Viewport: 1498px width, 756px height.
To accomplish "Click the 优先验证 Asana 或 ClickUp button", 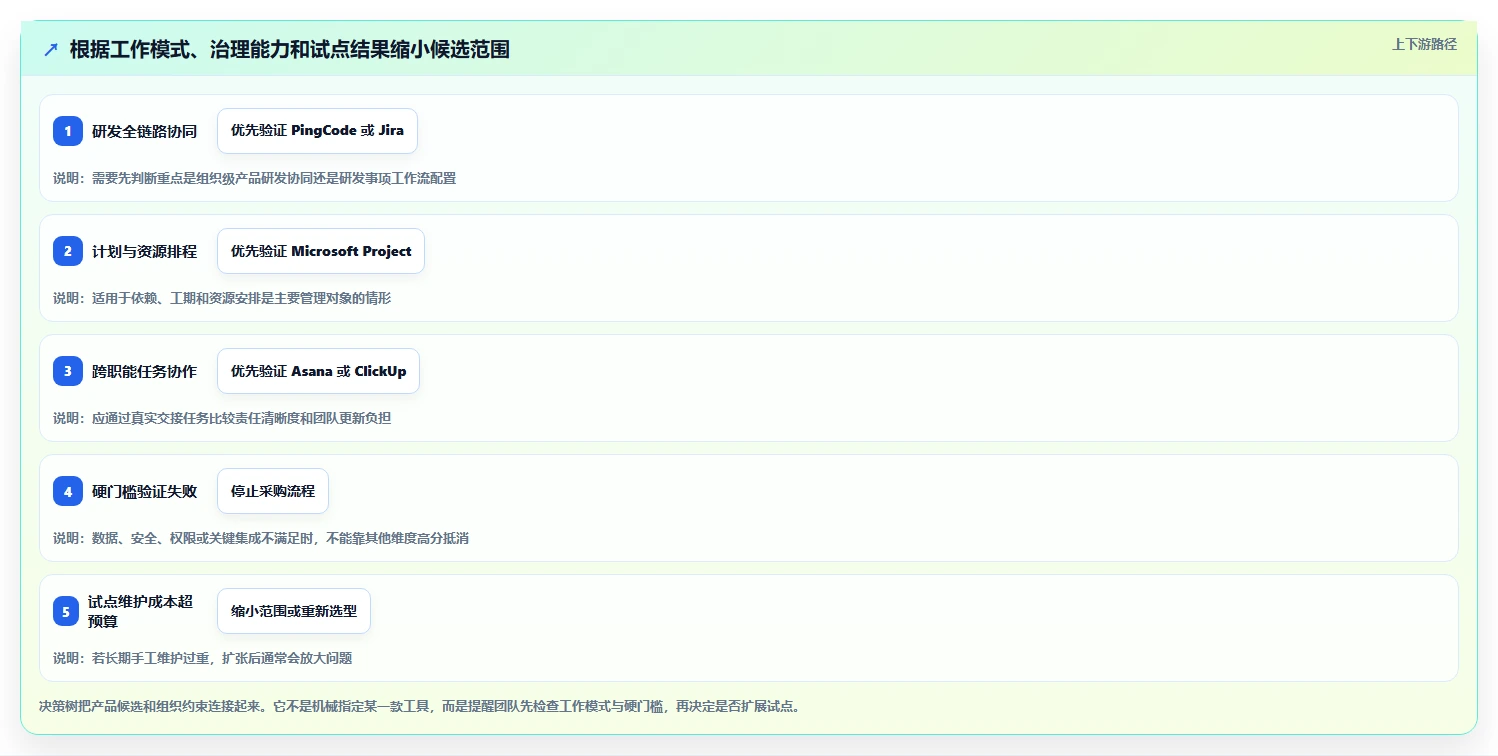I will point(318,371).
